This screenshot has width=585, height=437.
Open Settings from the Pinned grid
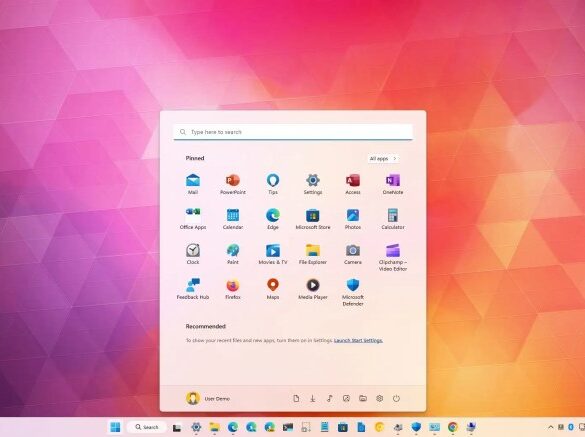pyautogui.click(x=313, y=184)
